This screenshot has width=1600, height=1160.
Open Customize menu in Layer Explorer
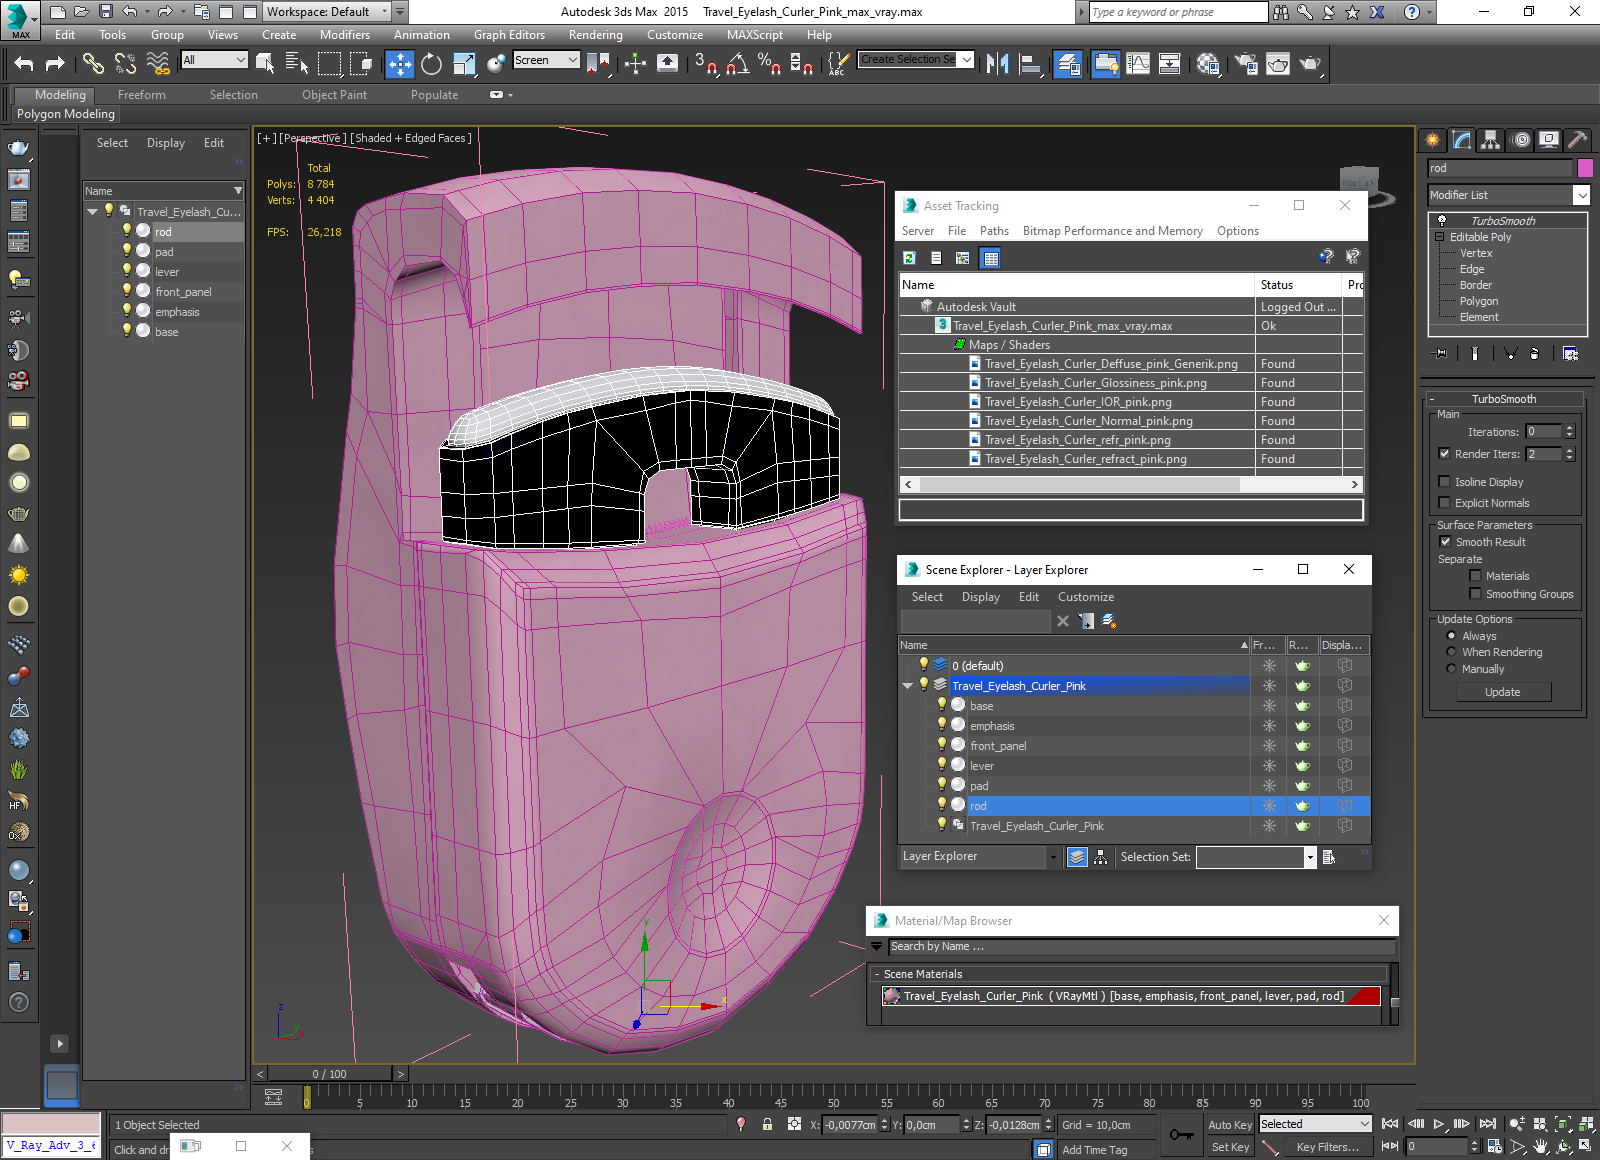point(1086,597)
